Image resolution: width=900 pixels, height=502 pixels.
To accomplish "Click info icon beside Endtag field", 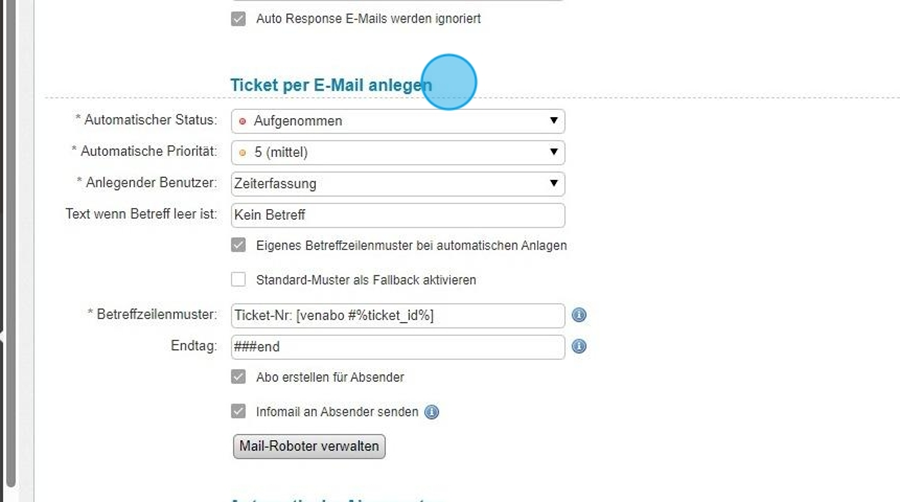I will coord(579,347).
